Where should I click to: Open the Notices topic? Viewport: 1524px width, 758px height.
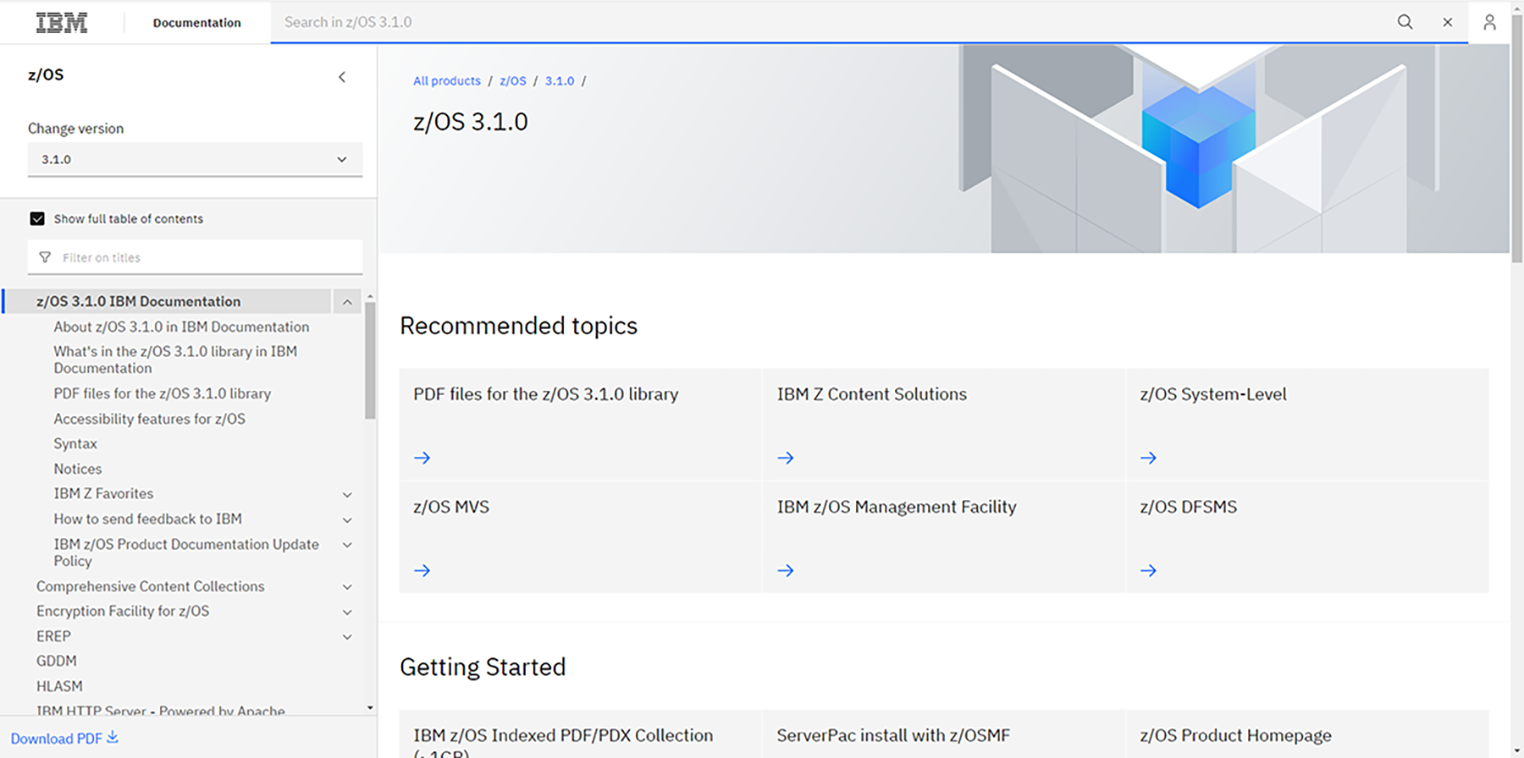pos(78,469)
